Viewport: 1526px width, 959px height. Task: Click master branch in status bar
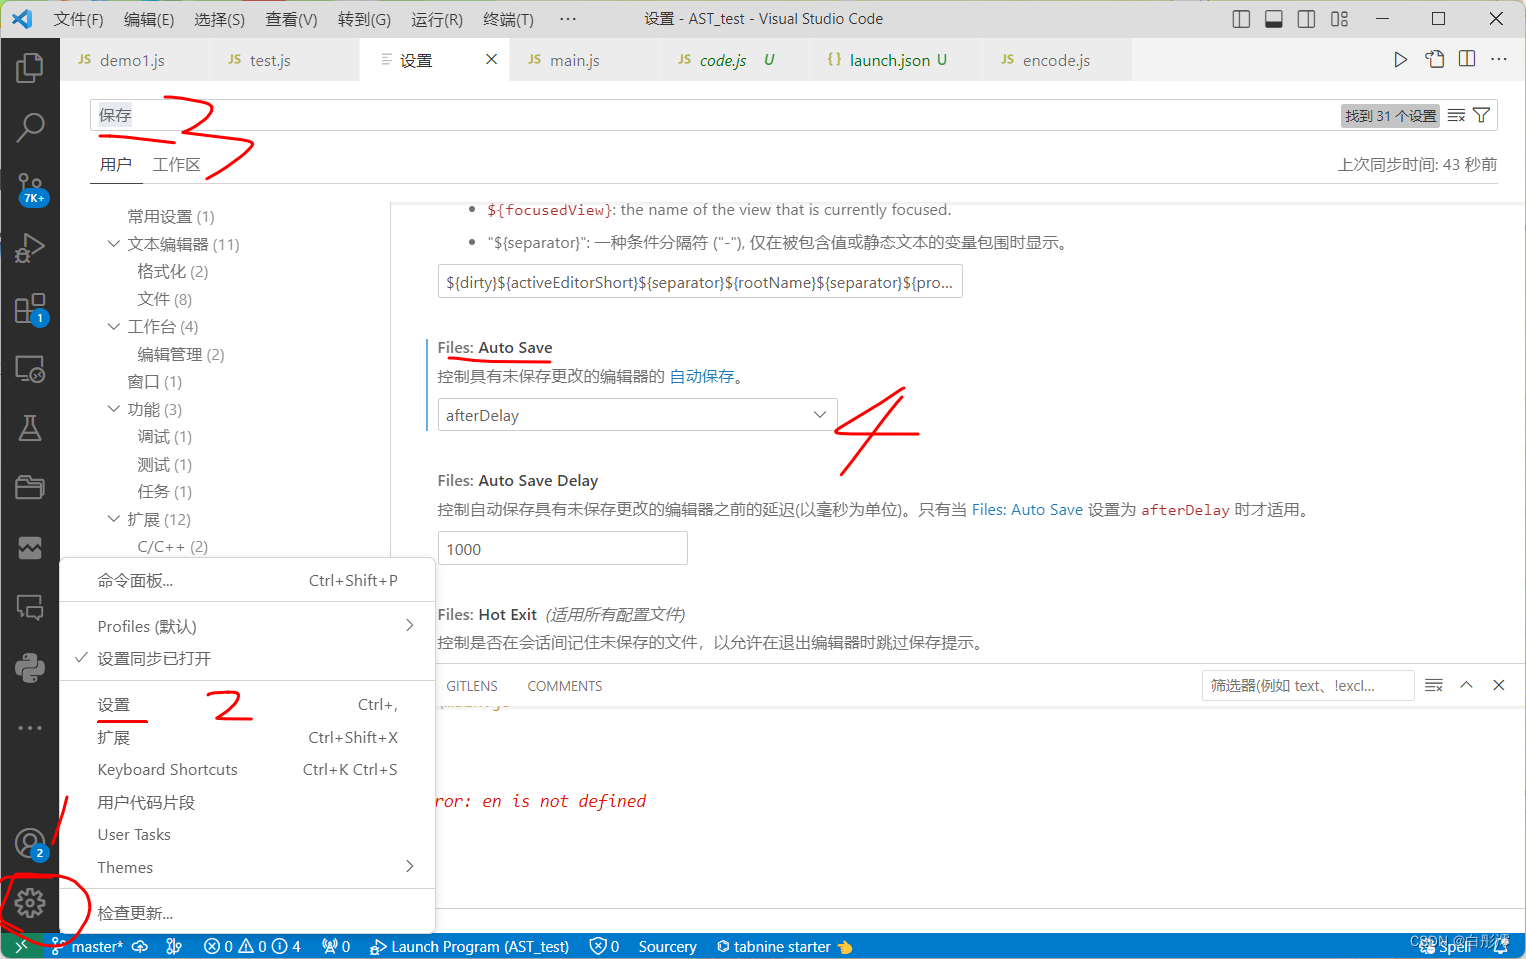pyautogui.click(x=88, y=946)
